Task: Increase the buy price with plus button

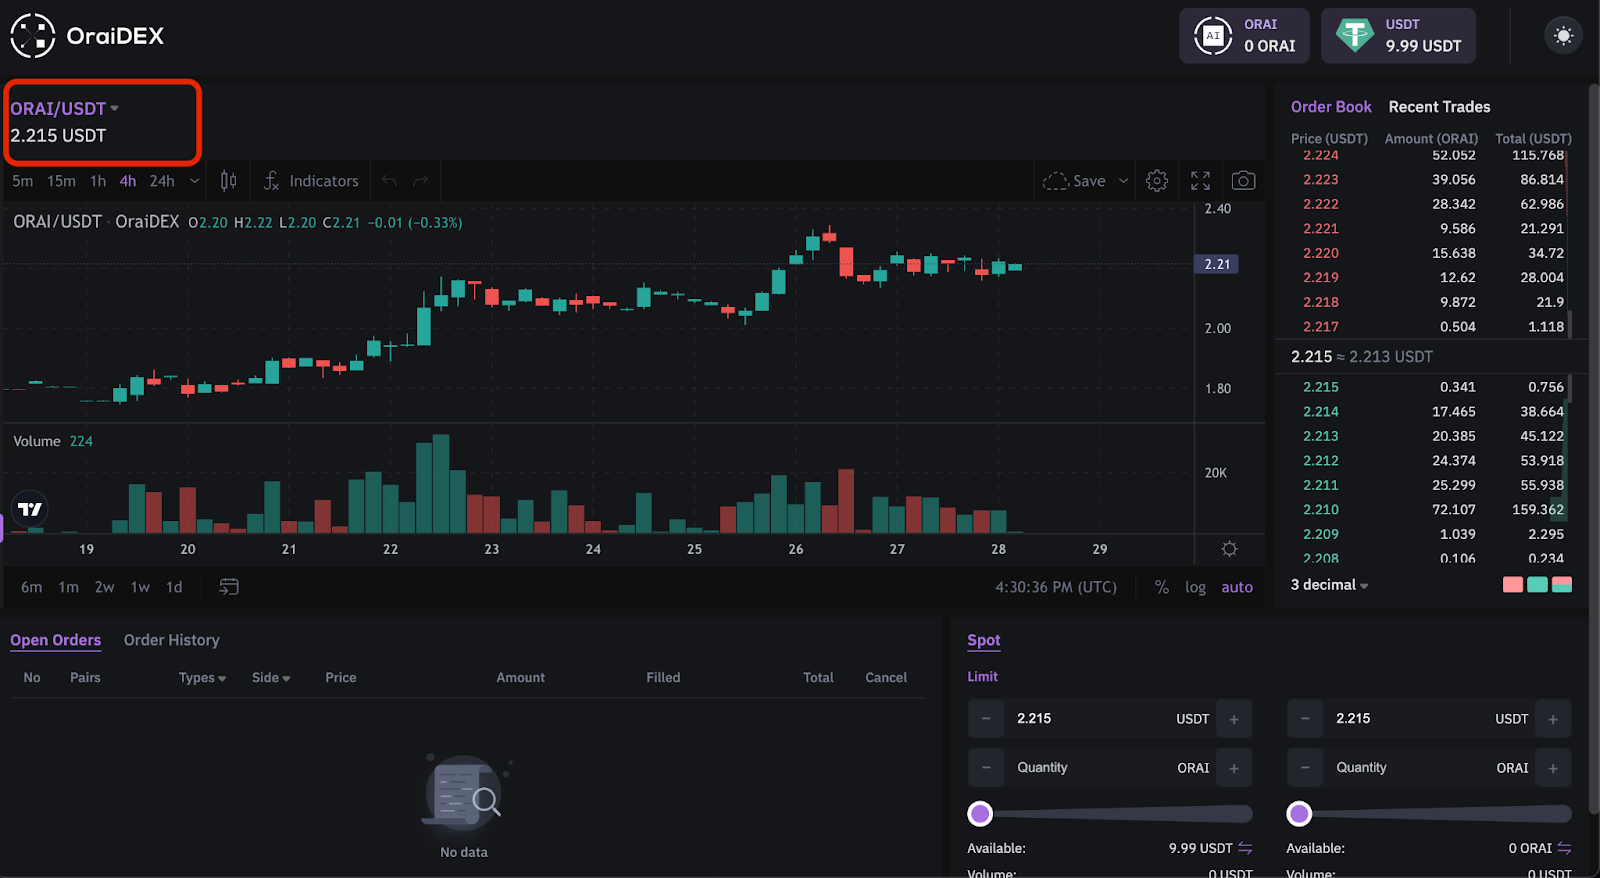Action: point(1234,719)
